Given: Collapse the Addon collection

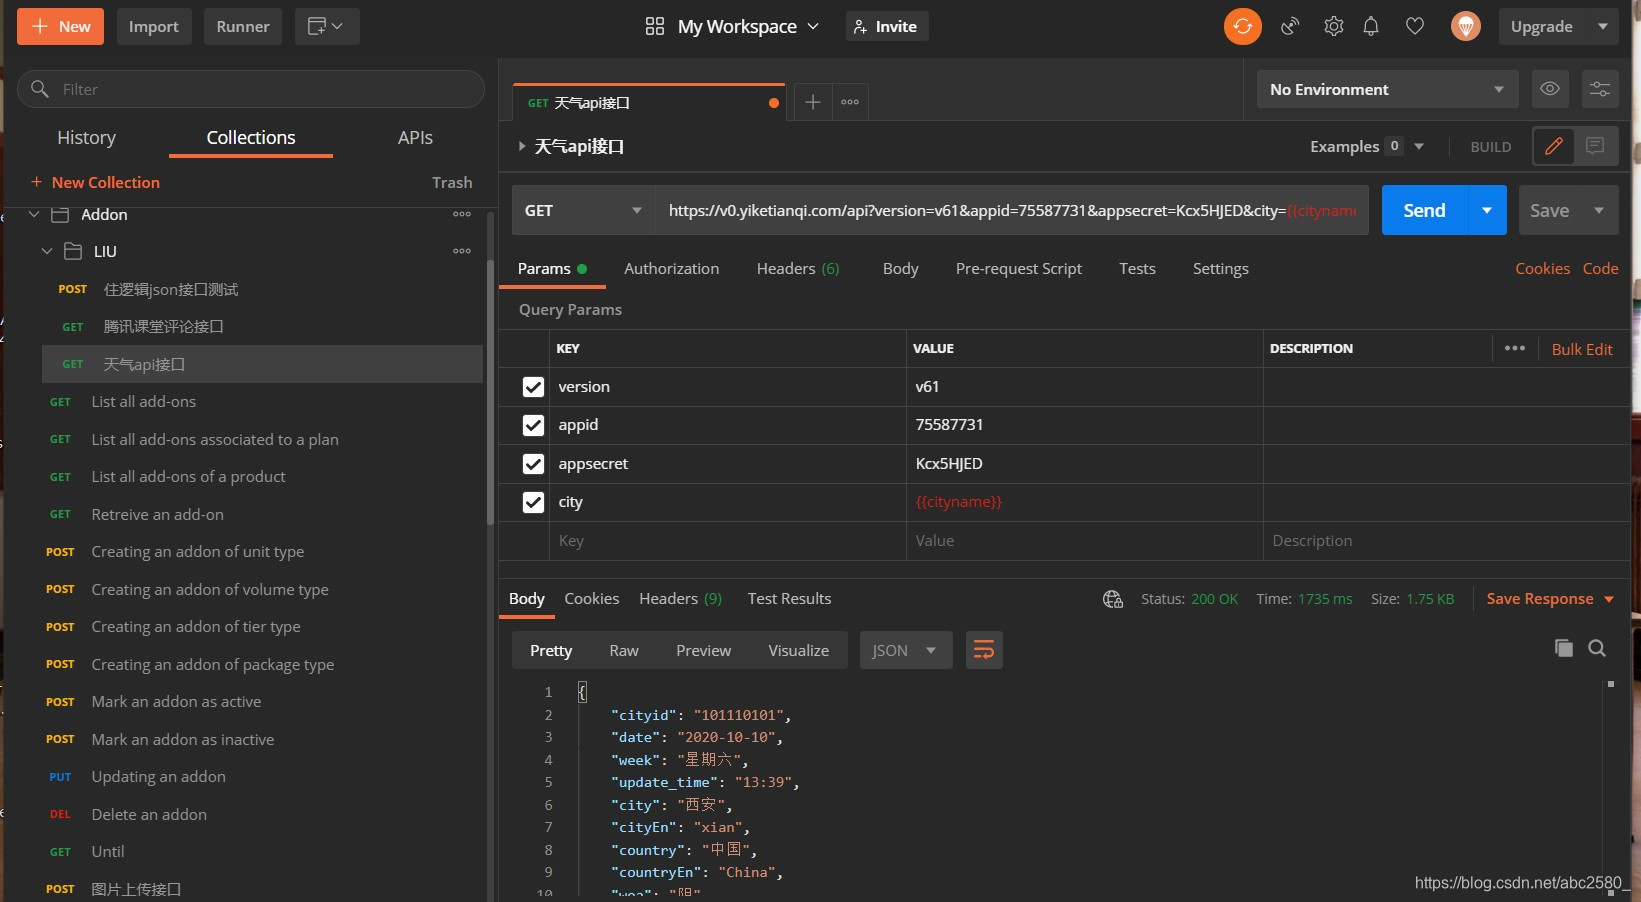Looking at the screenshot, I should coord(34,214).
